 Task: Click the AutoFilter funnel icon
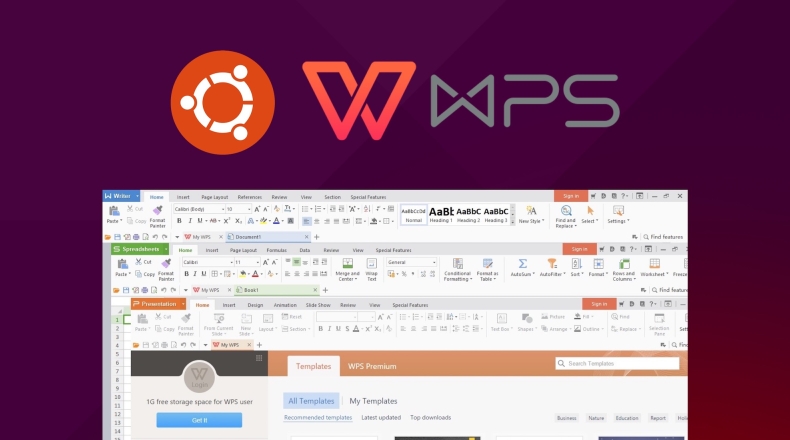(551, 265)
